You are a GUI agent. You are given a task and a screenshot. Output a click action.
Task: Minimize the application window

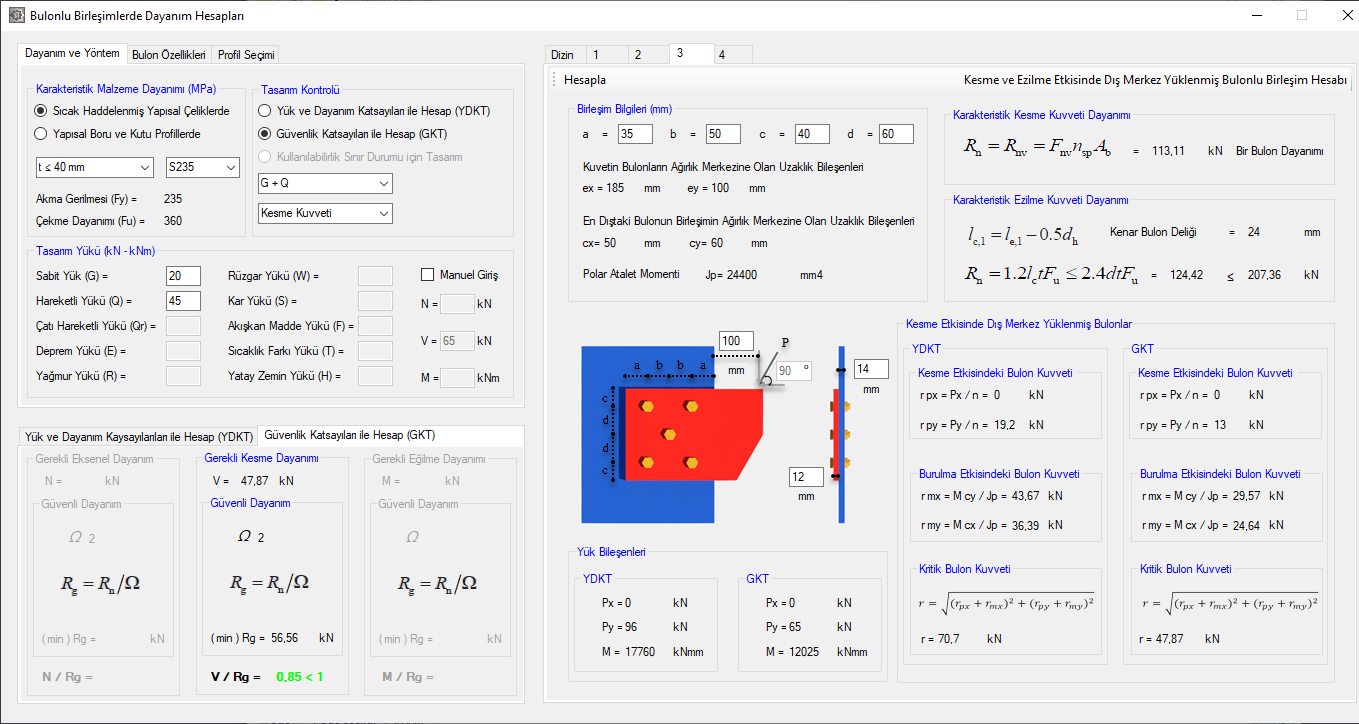pos(1257,16)
